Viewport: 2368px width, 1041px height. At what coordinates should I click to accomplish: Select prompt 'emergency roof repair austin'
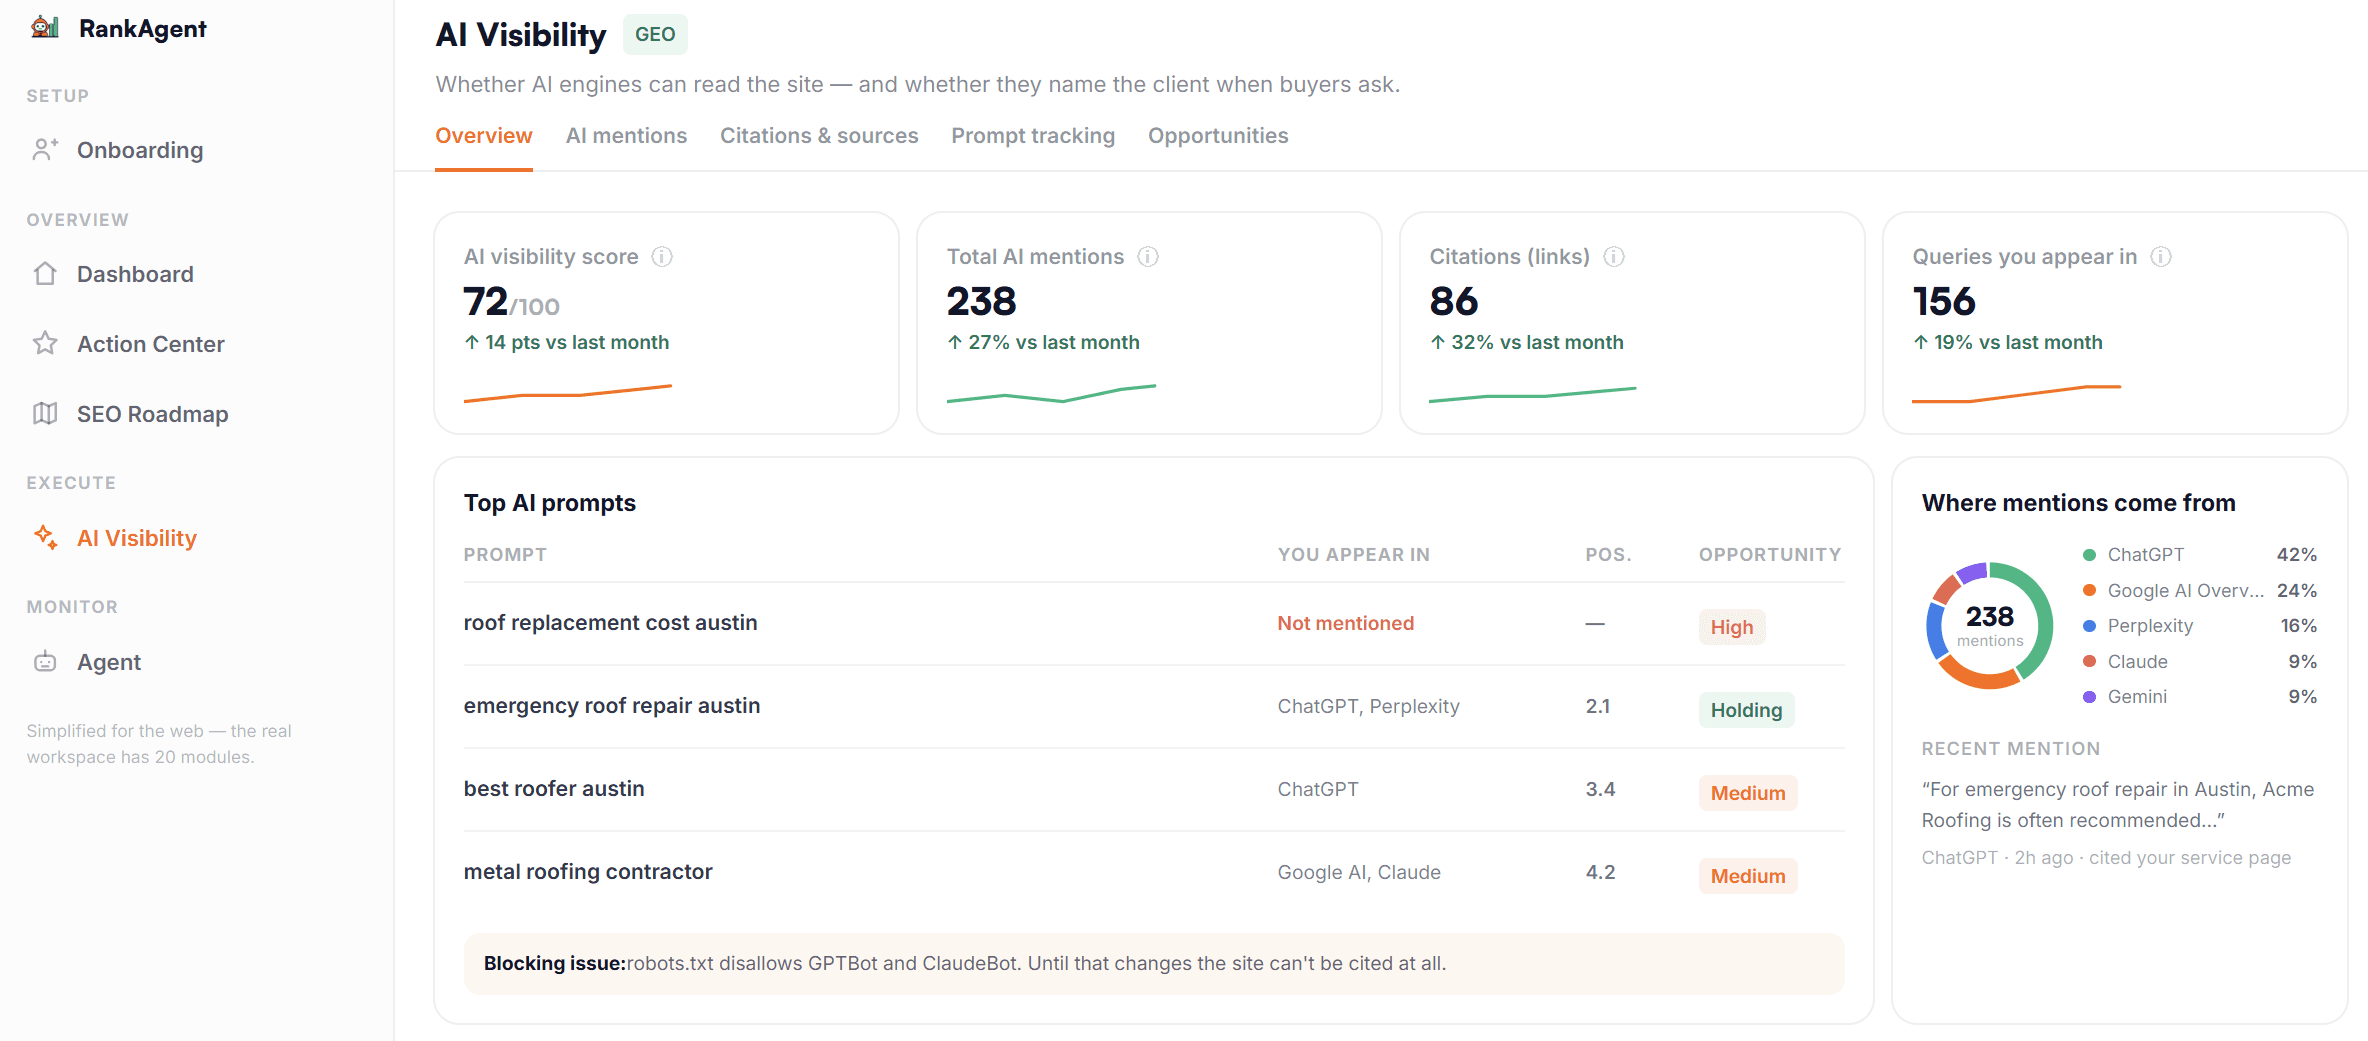point(612,706)
